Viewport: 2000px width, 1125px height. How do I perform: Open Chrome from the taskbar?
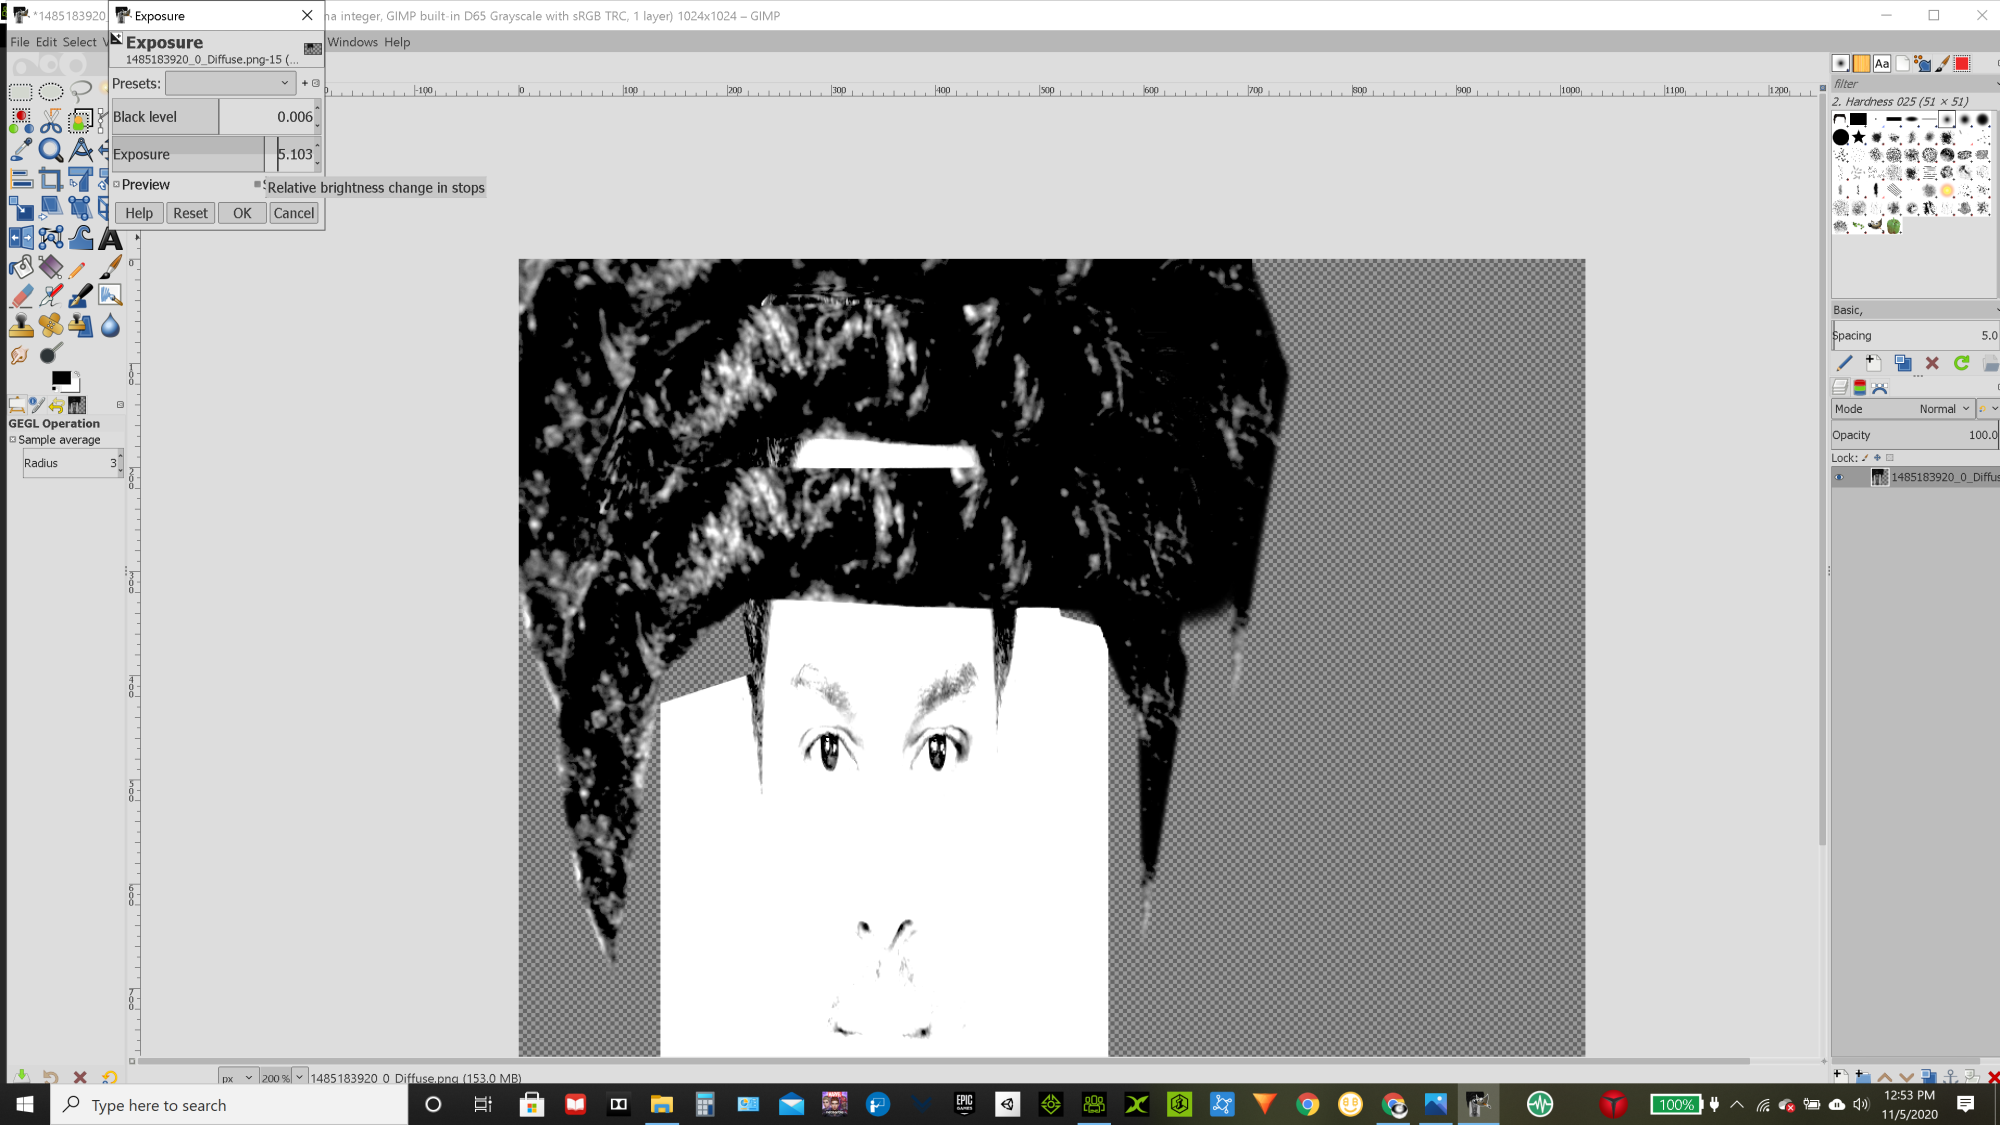[1306, 1105]
